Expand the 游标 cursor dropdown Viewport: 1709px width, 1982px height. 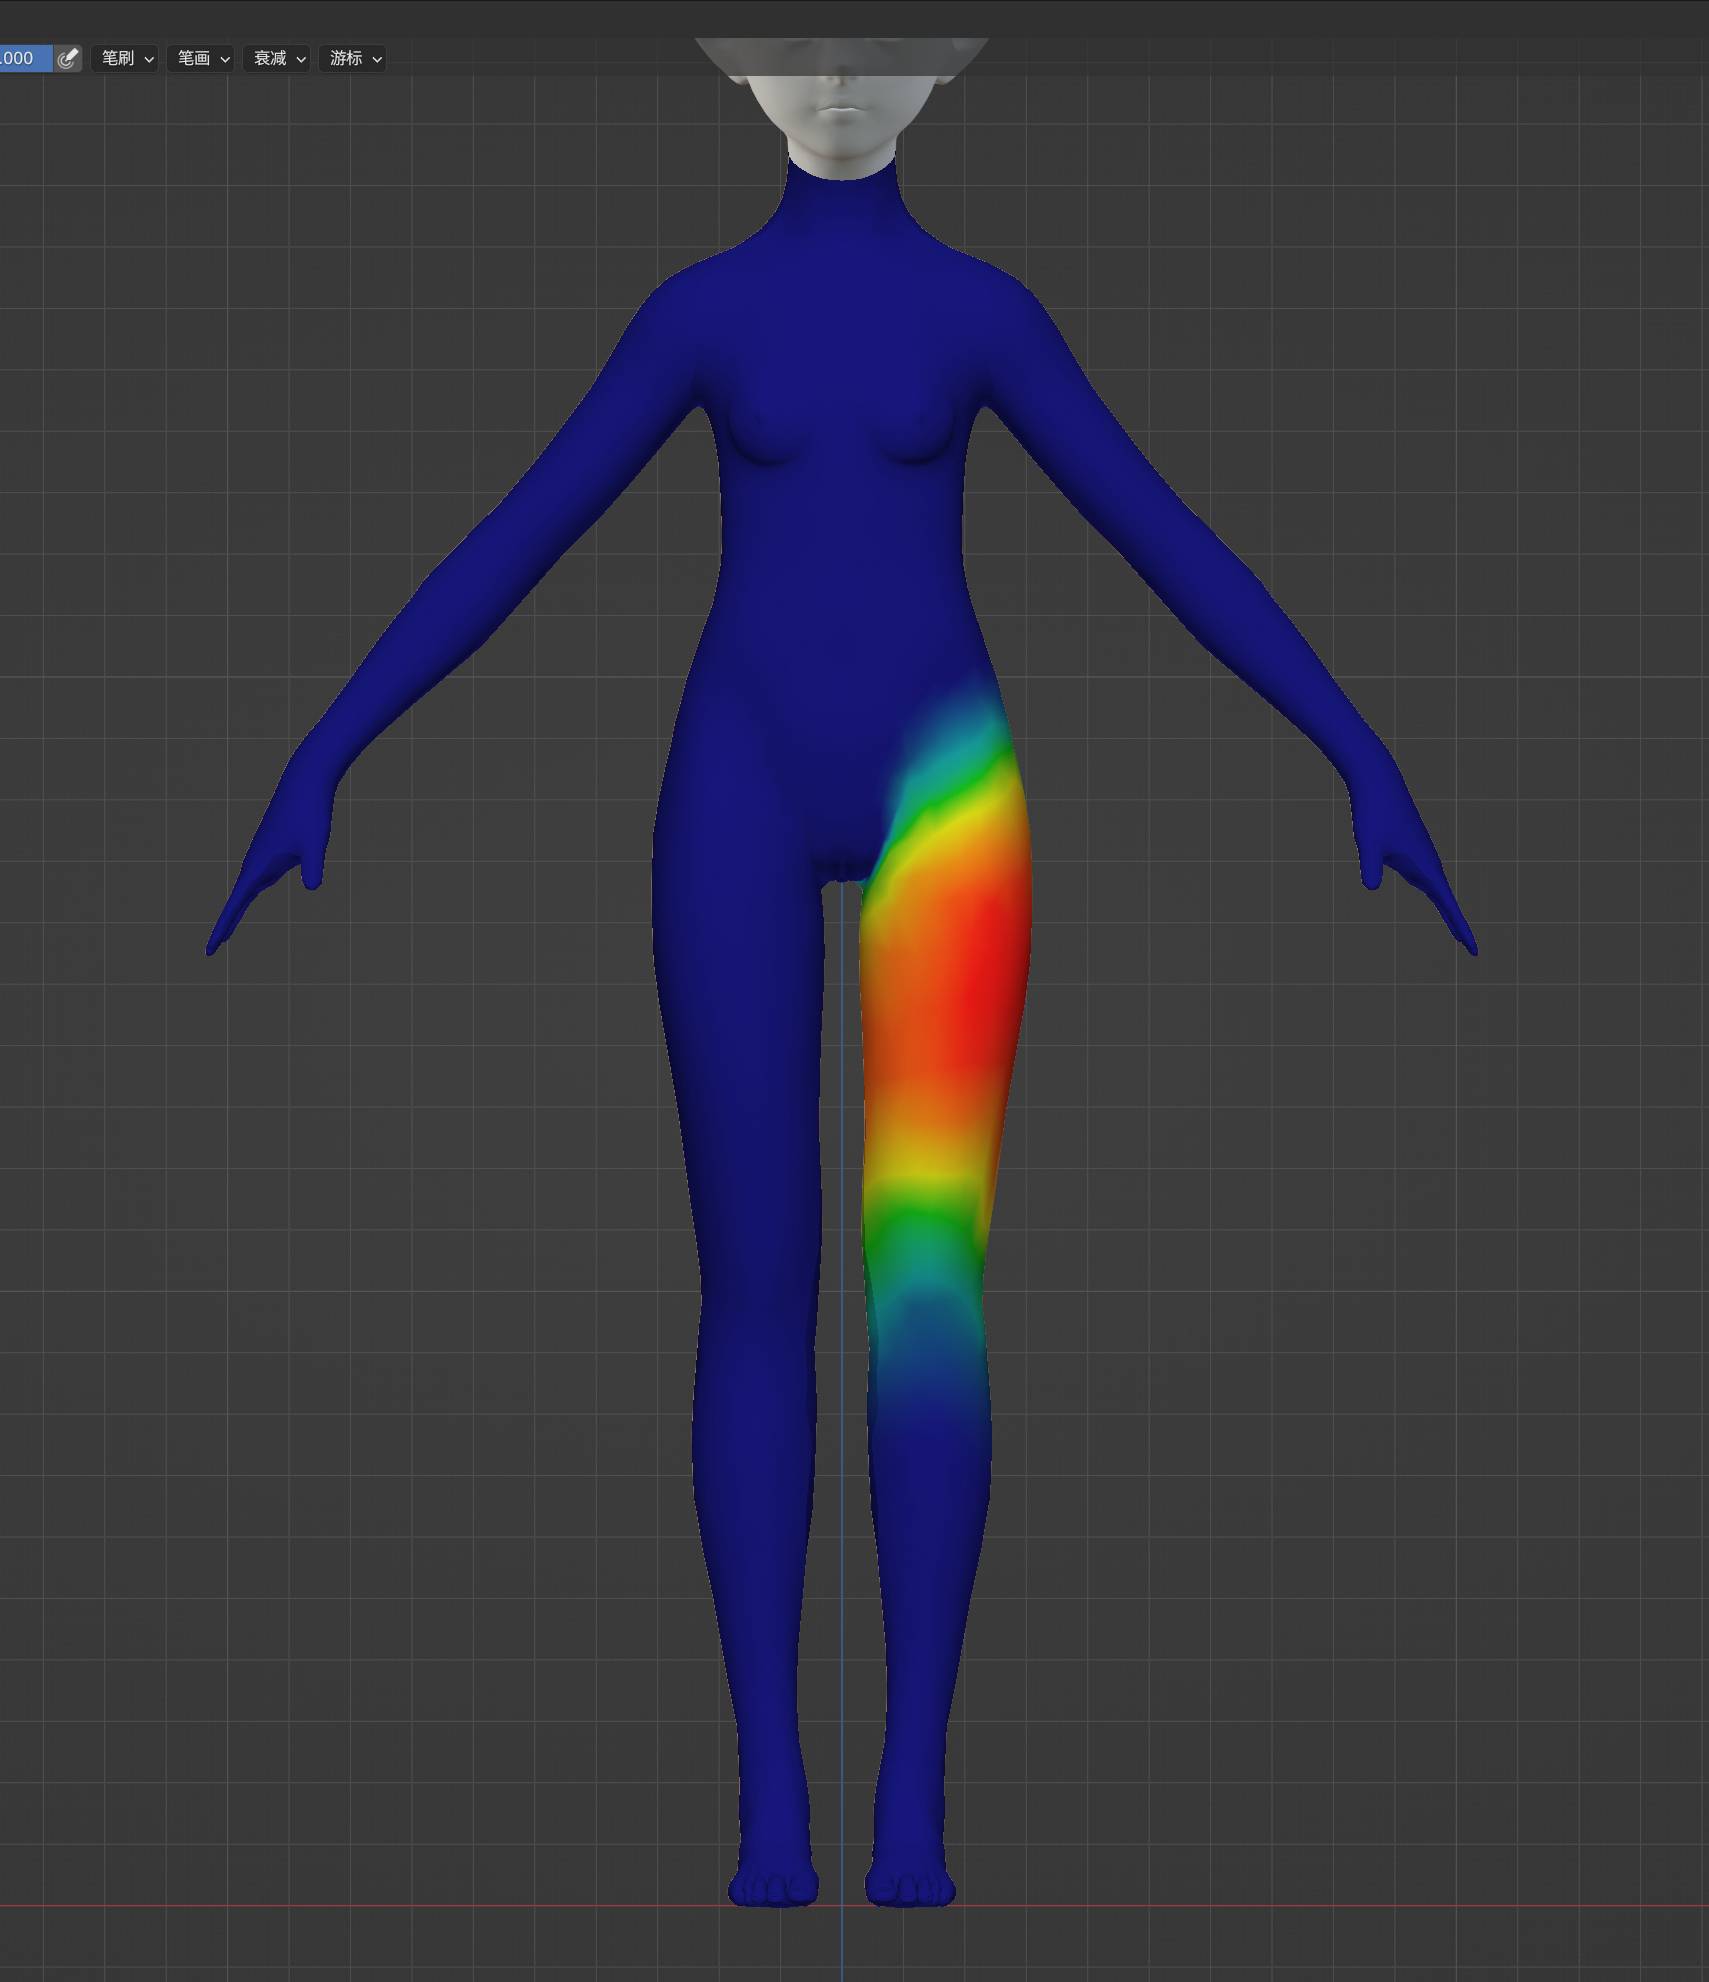(354, 59)
